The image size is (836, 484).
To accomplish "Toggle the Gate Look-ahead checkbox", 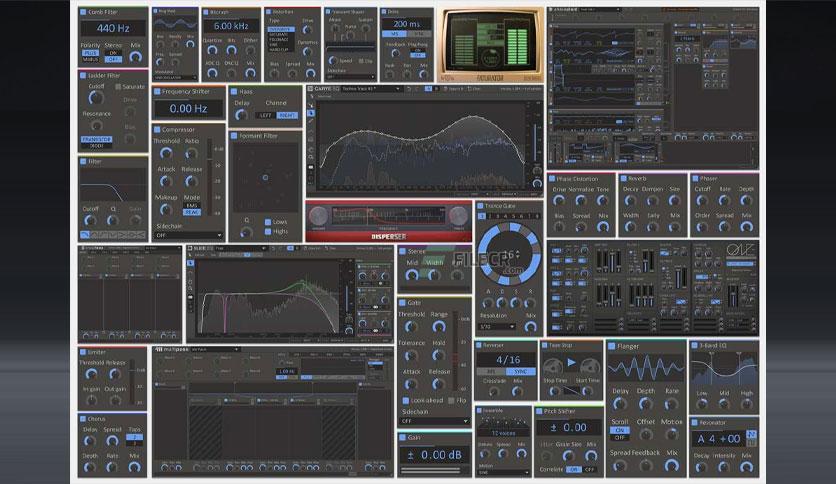I will [x=405, y=397].
